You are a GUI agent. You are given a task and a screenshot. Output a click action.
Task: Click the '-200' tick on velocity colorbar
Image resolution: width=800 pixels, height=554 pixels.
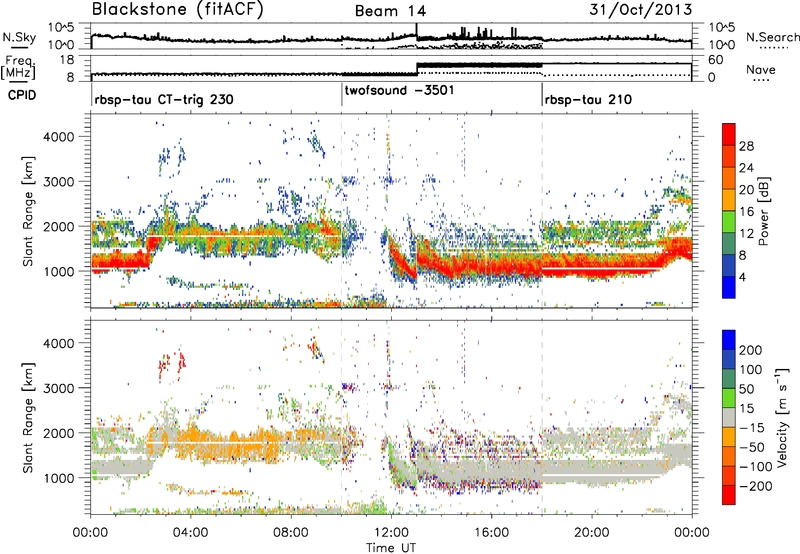pyautogui.click(x=755, y=486)
